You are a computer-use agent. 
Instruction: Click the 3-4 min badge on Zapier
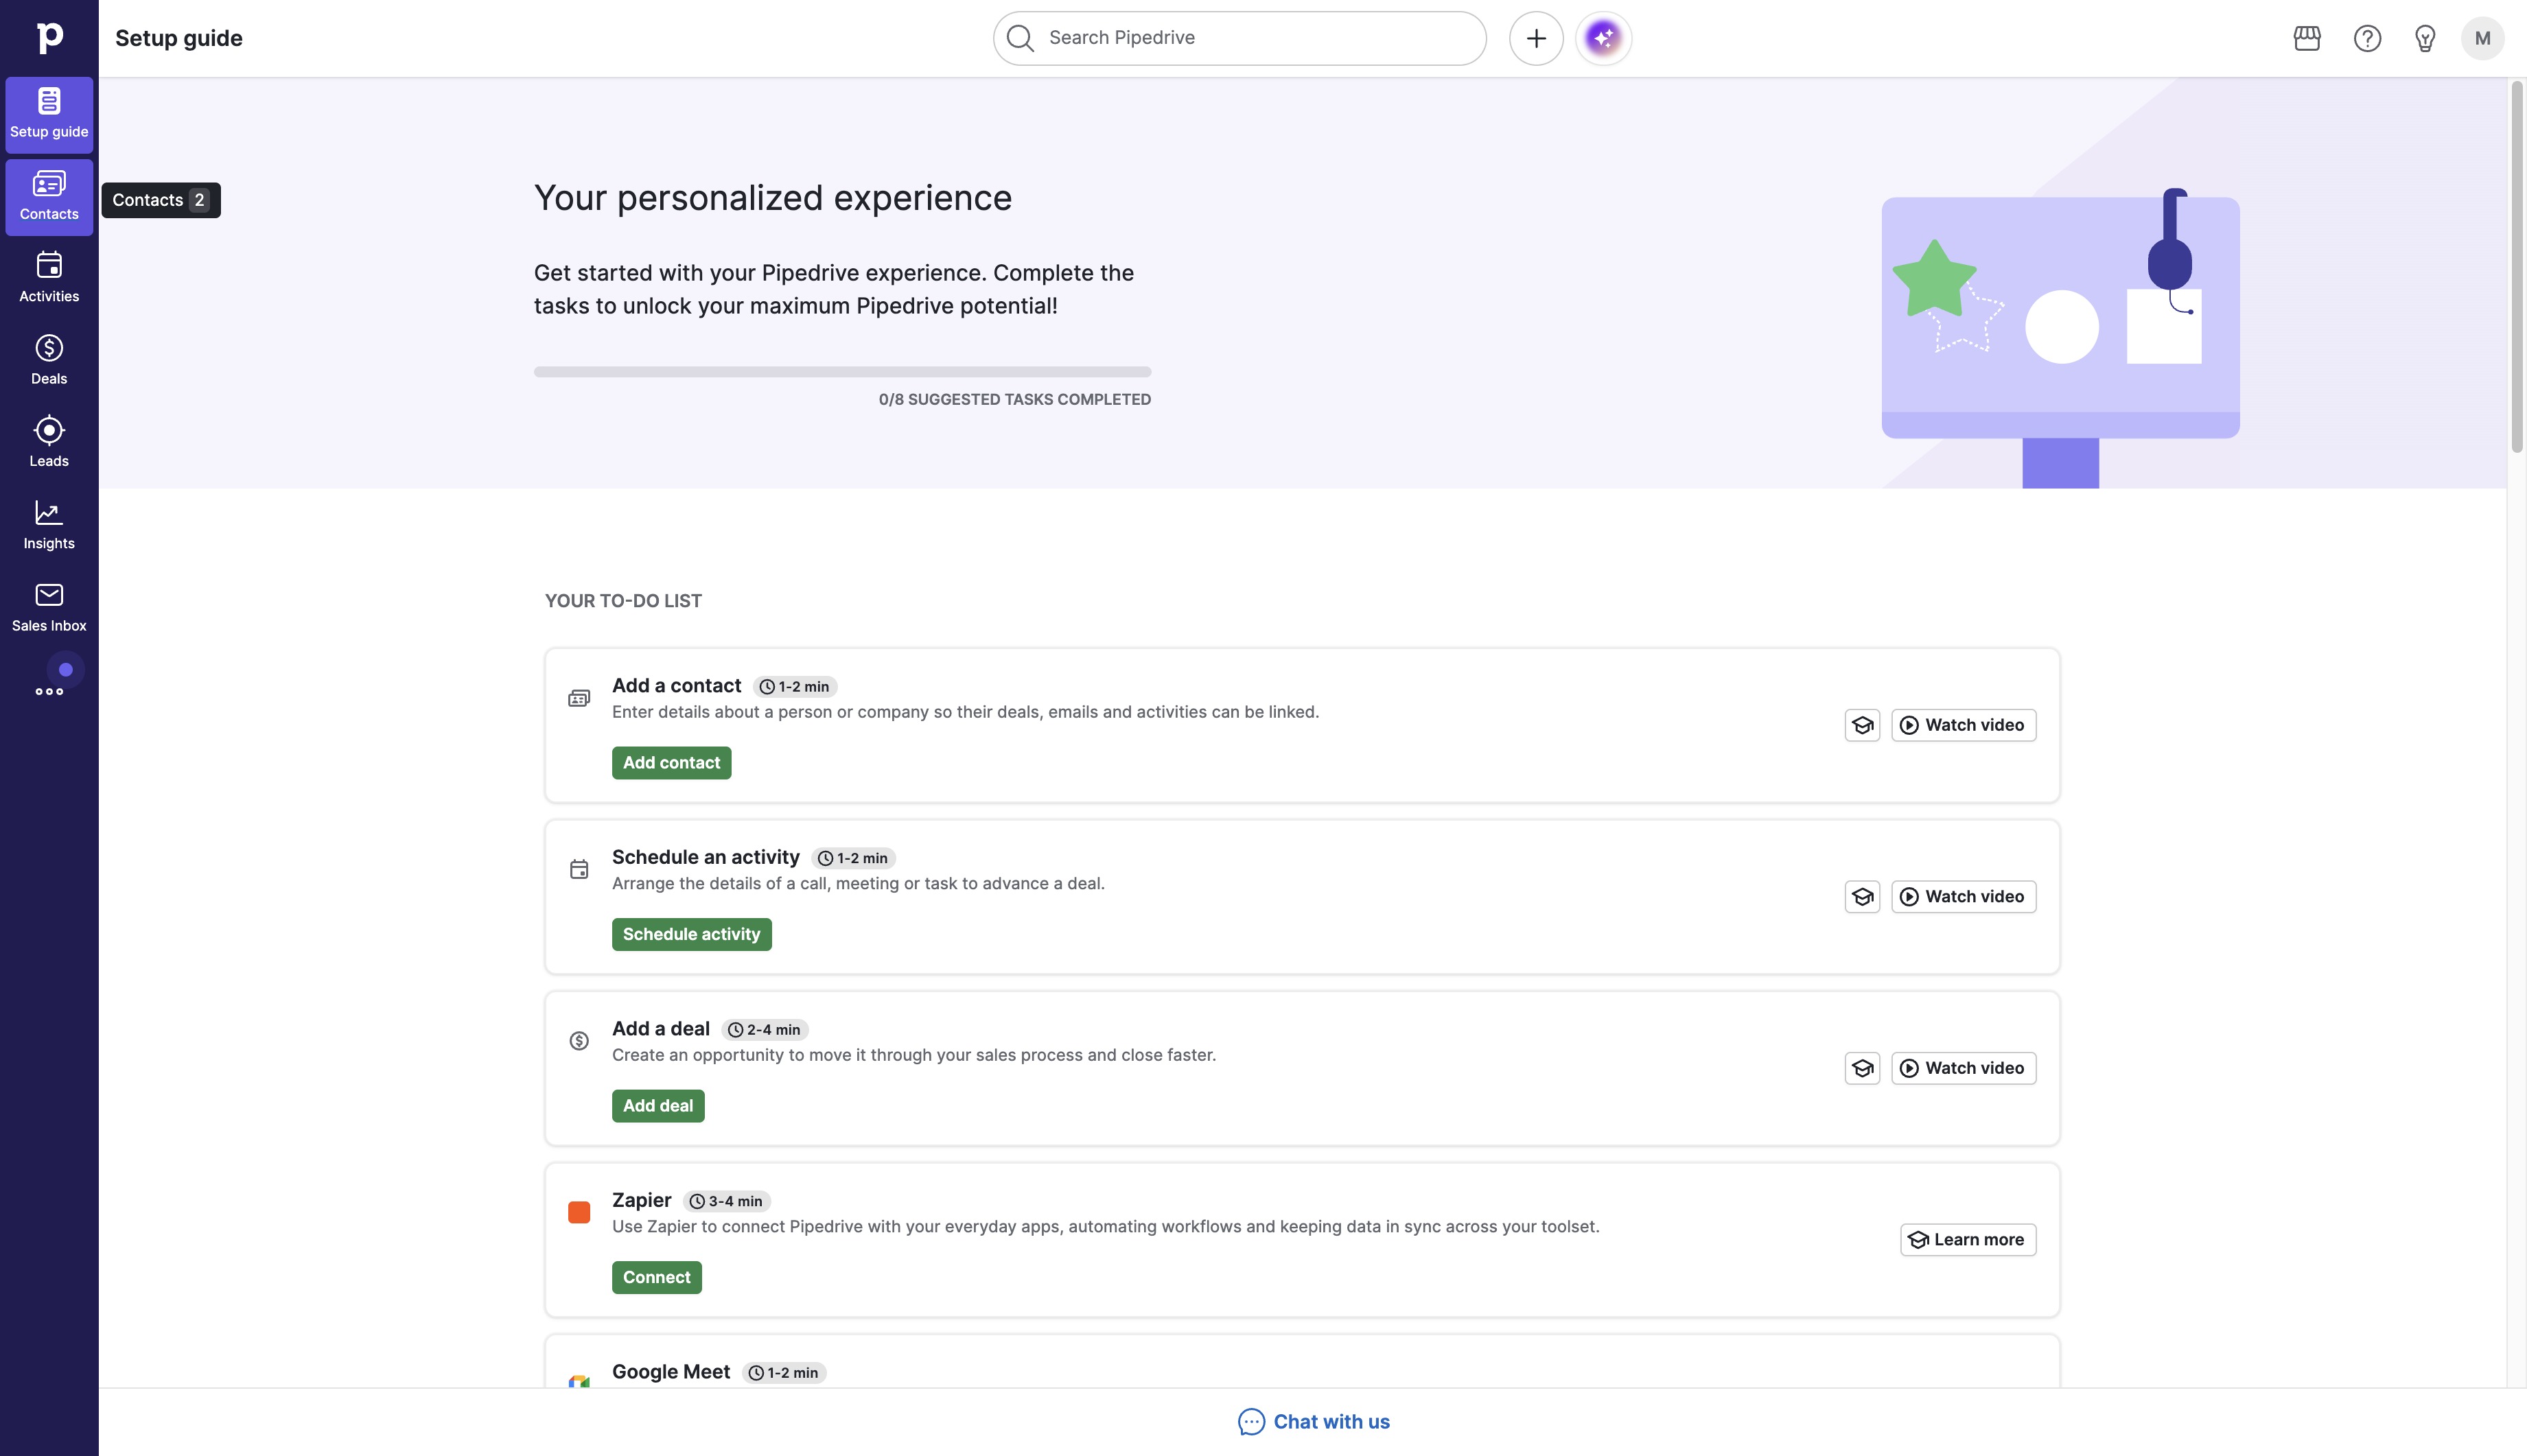coord(726,1201)
